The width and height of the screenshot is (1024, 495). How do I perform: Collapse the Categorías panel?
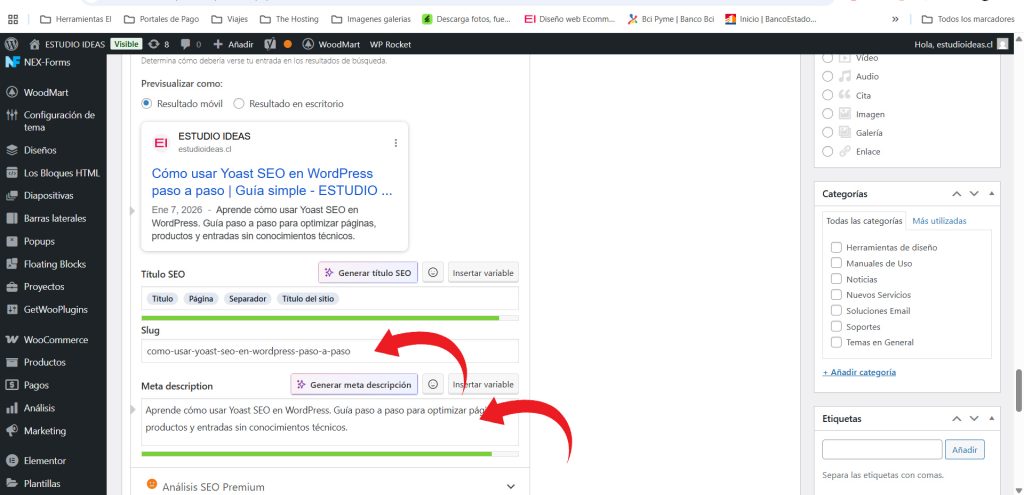coord(992,194)
